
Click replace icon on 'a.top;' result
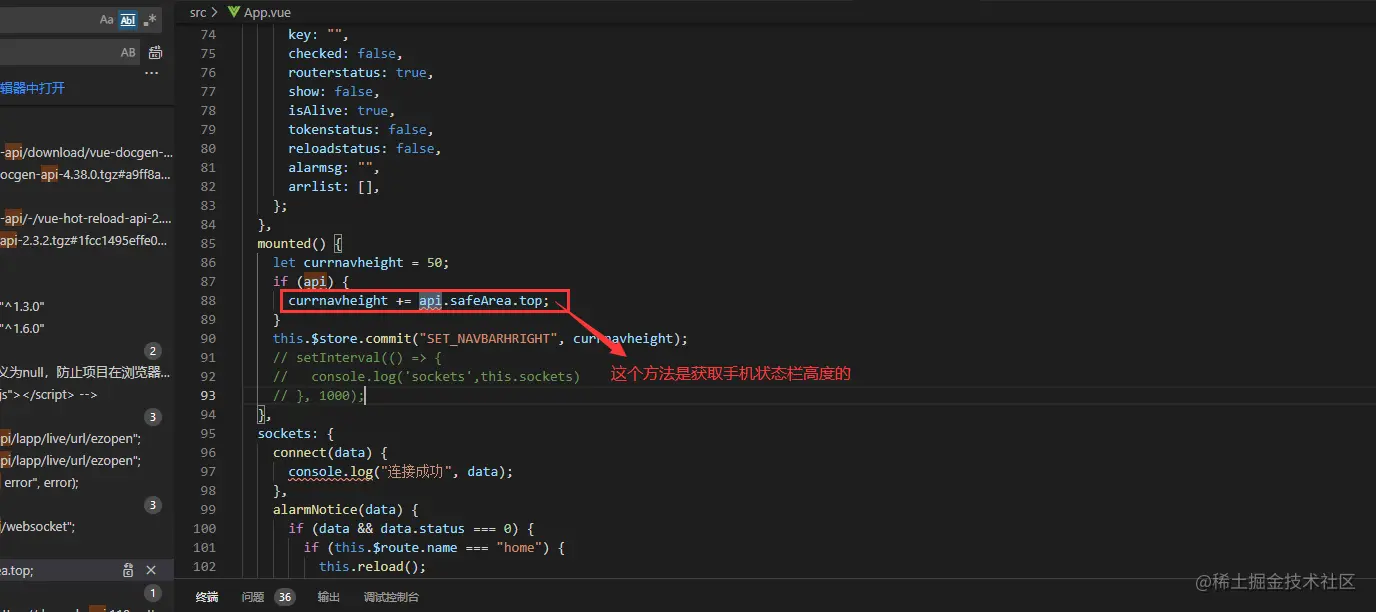(x=128, y=570)
